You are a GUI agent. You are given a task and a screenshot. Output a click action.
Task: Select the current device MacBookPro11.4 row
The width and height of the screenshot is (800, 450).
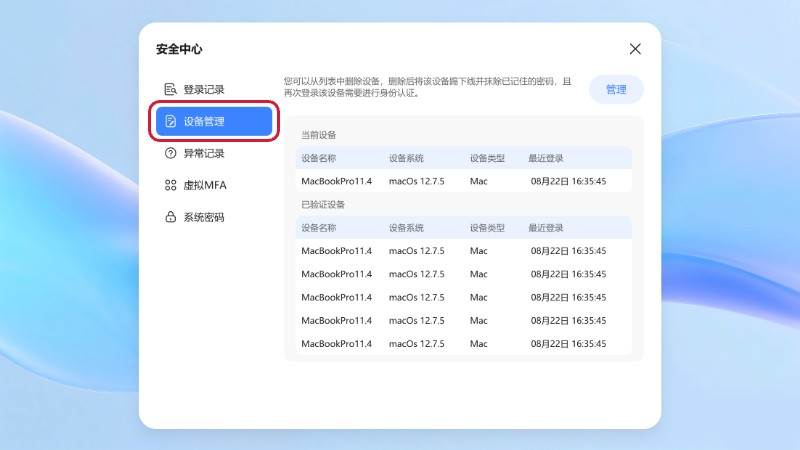tap(463, 181)
